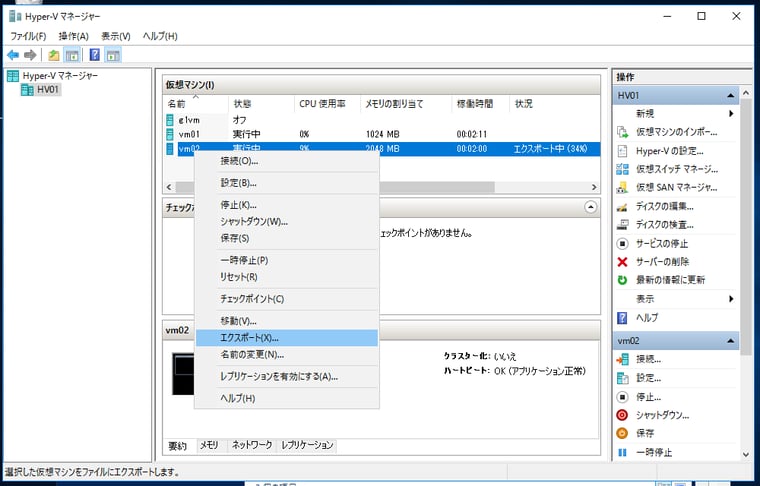Collapse the vm02 actions section
This screenshot has height=486, width=760.
click(730, 341)
